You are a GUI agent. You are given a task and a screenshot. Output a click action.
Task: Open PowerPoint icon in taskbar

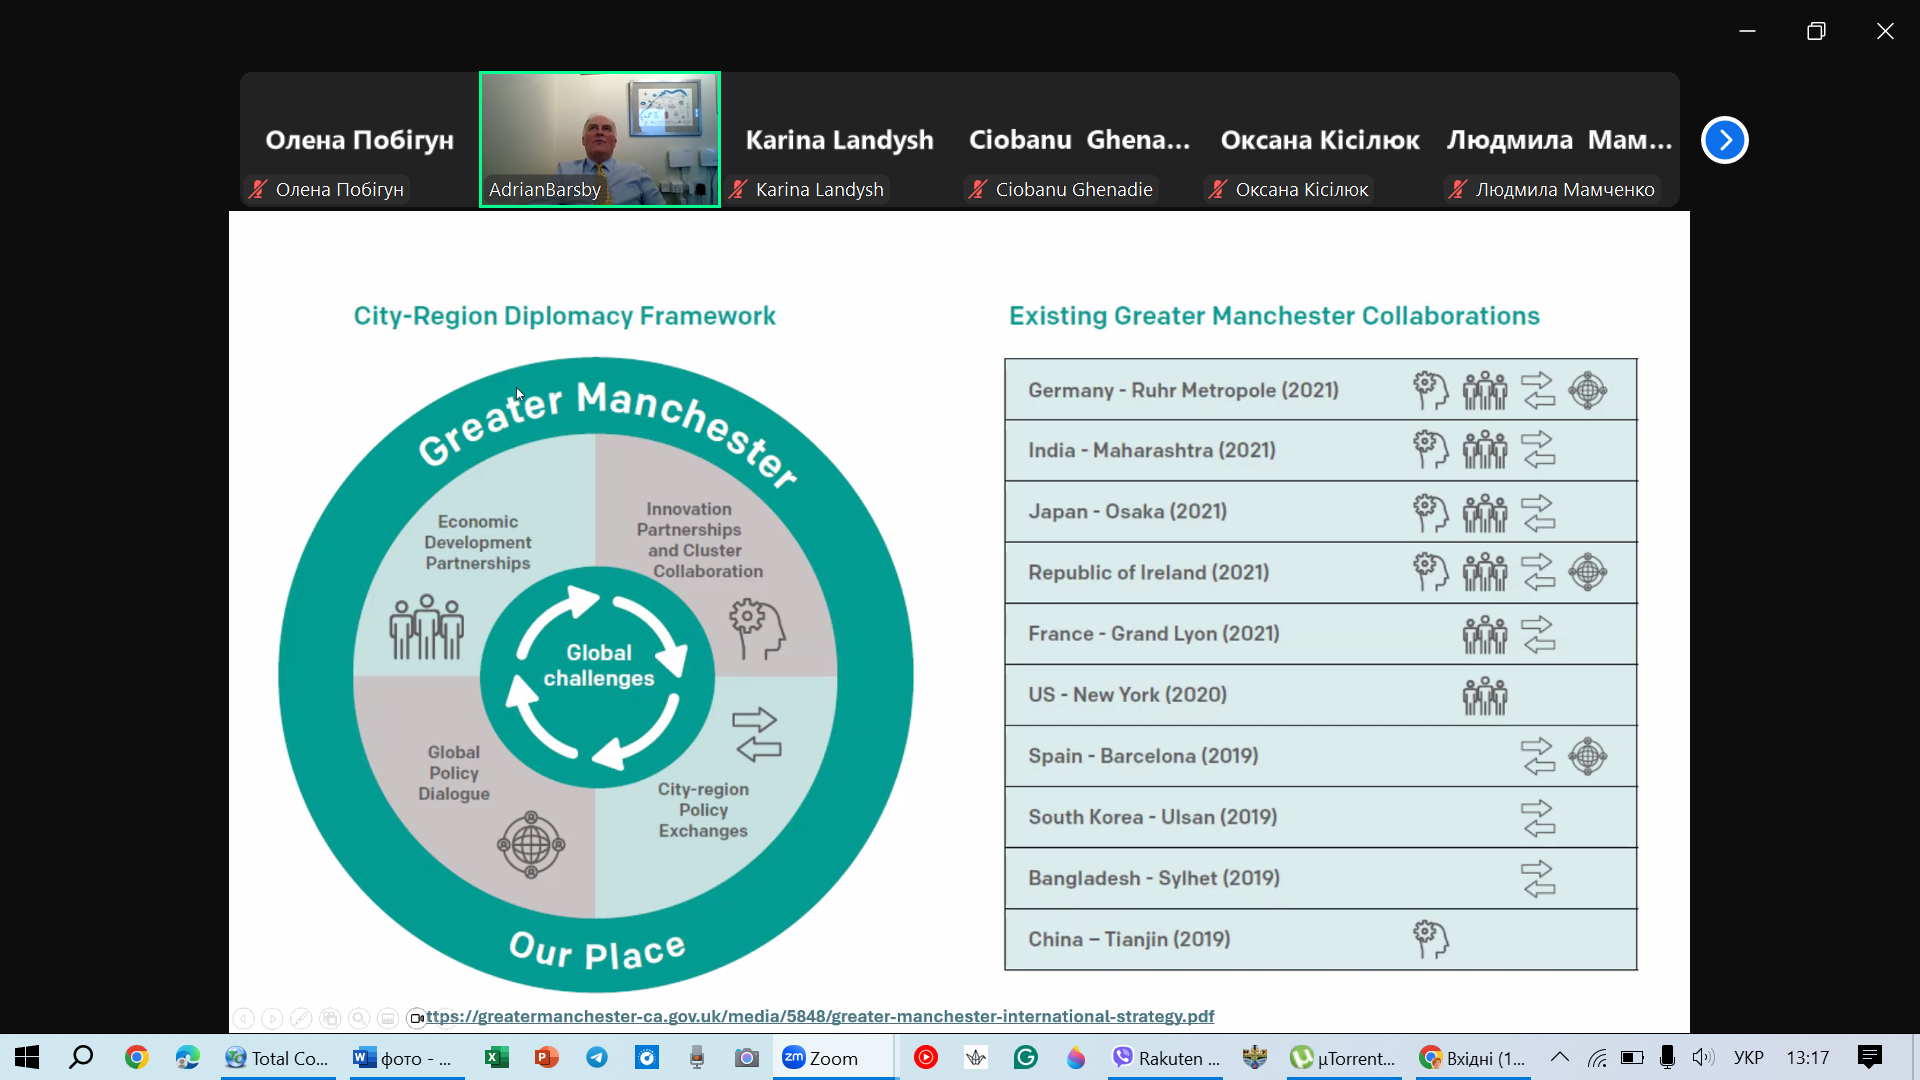[546, 1058]
